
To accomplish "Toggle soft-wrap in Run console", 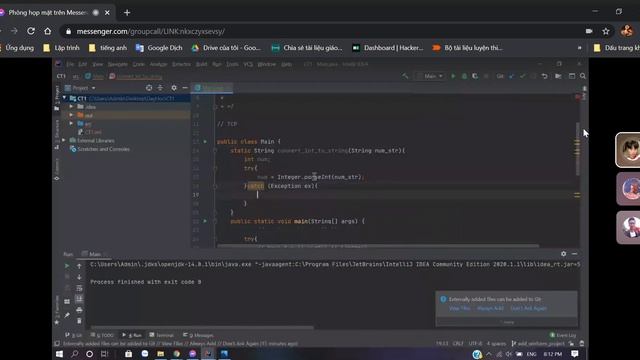I will [79, 288].
